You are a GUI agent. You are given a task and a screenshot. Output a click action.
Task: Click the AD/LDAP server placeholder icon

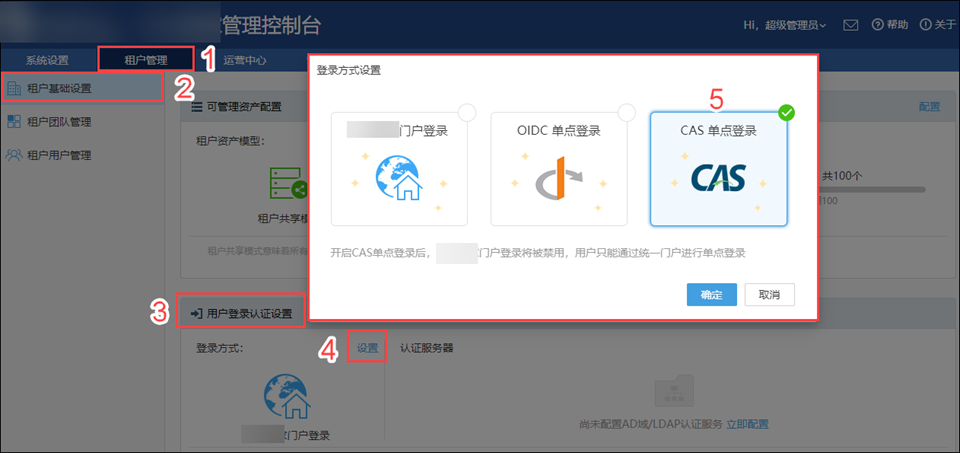(673, 392)
